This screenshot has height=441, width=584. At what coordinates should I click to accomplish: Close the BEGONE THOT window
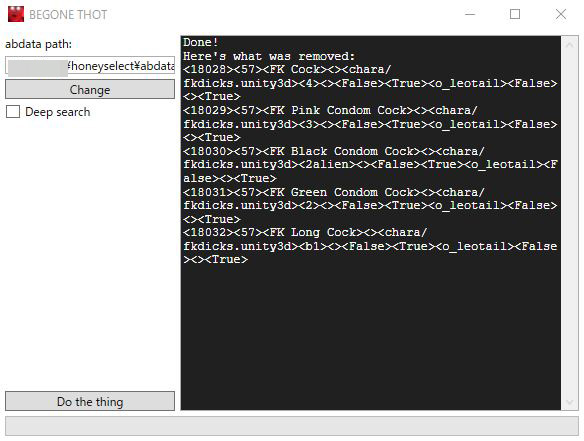coord(561,14)
